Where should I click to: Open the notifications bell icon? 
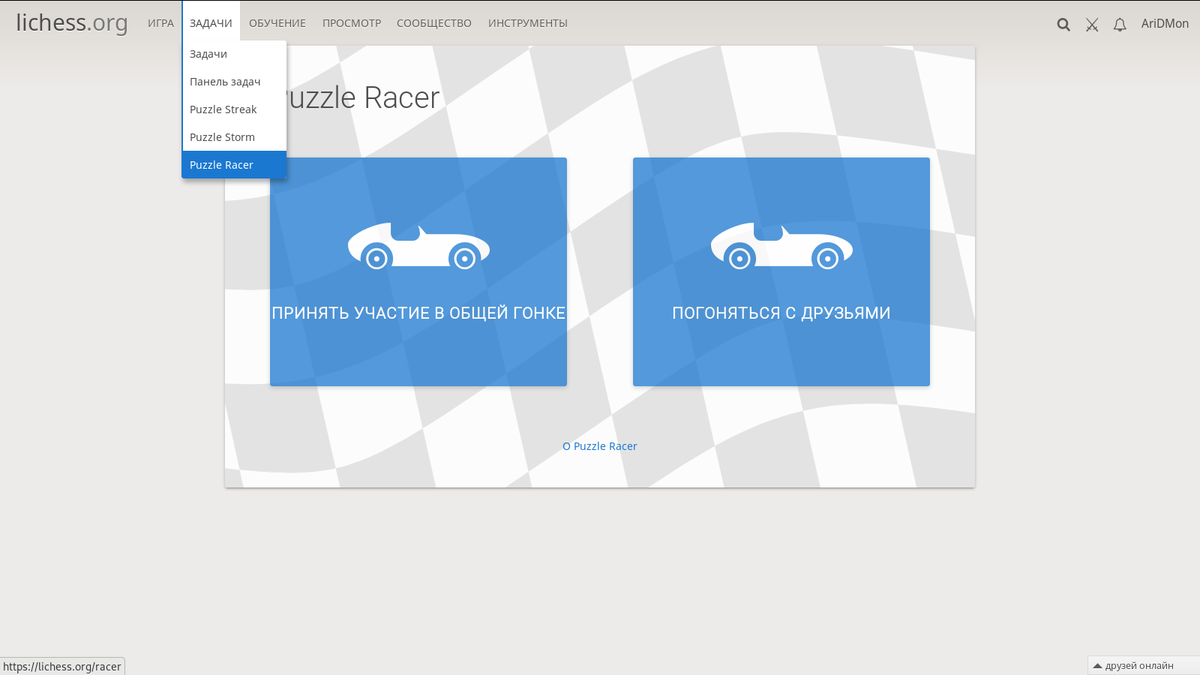tap(1120, 24)
